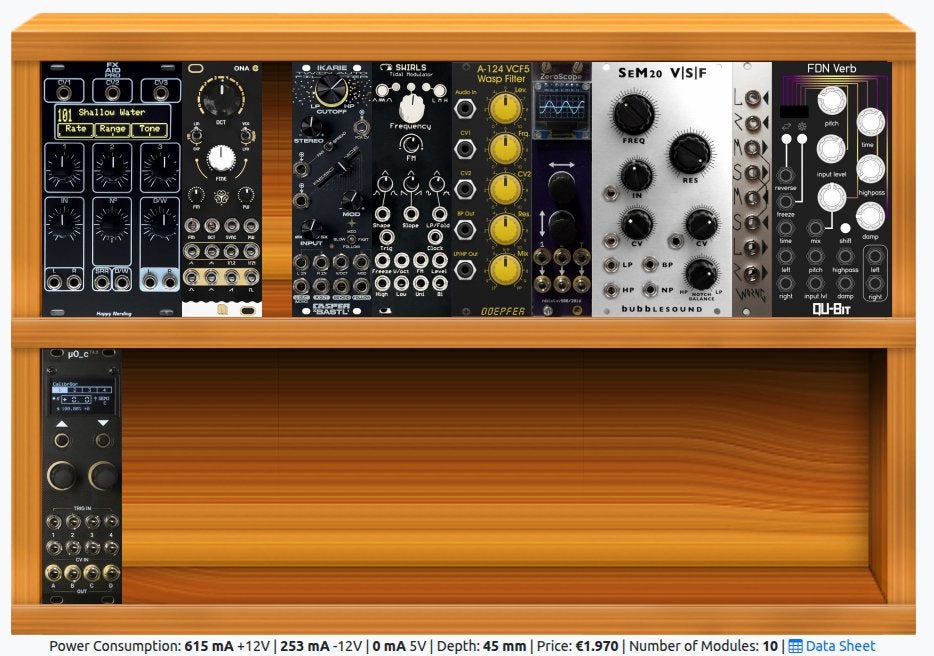Screen dimensions: 934x656
Task: Click the Ikarie INPUT knob
Action: point(310,229)
